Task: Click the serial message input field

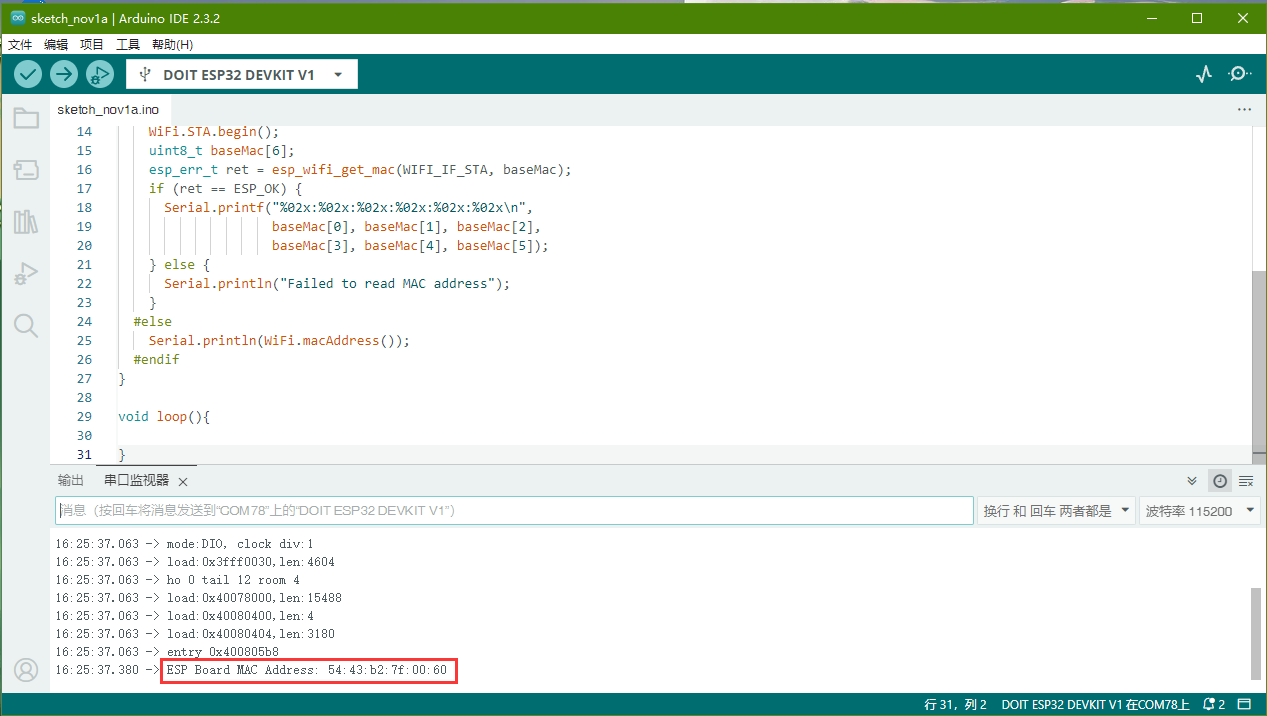Action: [514, 511]
